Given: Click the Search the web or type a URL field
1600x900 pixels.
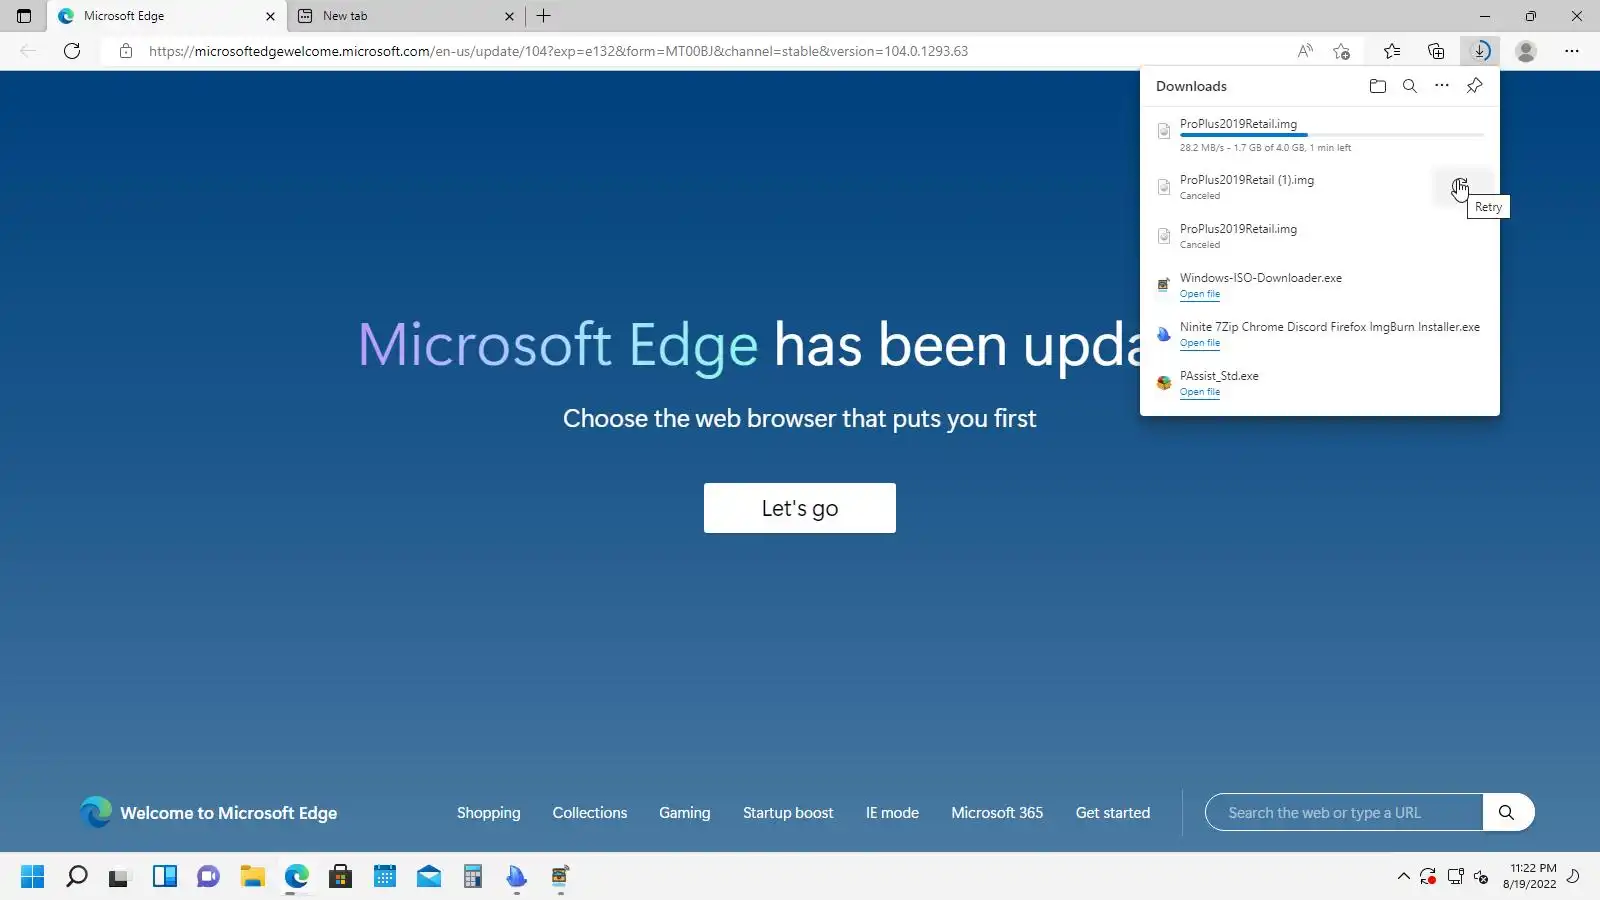Looking at the screenshot, I should coord(1344,812).
